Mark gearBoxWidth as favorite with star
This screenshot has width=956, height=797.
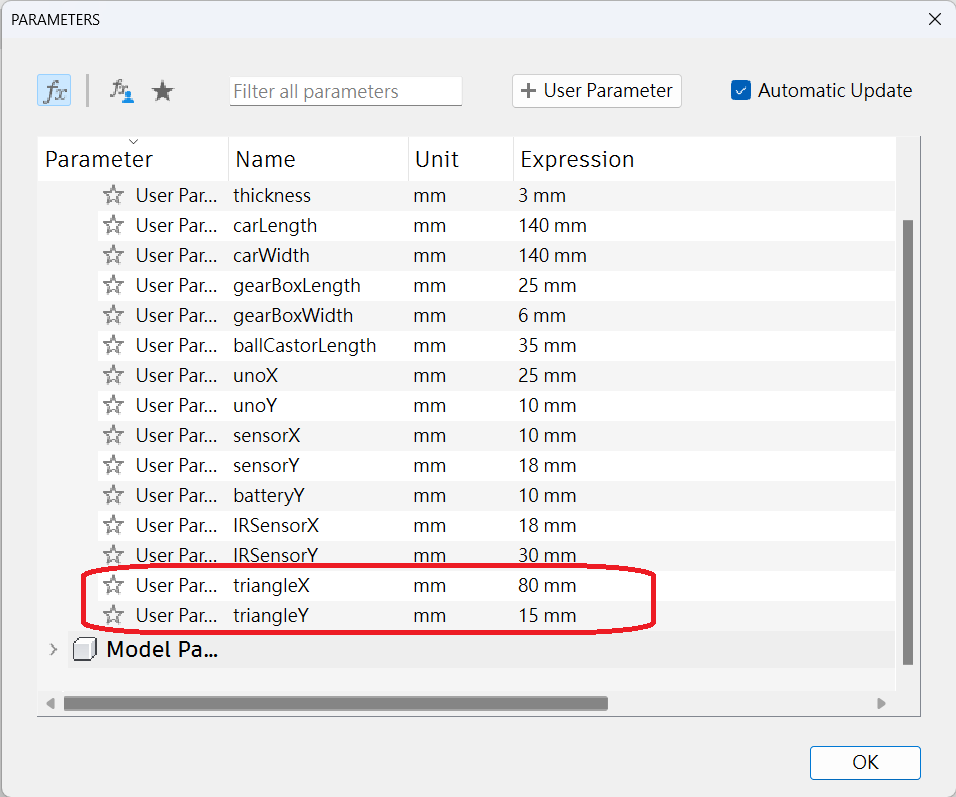pyautogui.click(x=113, y=315)
